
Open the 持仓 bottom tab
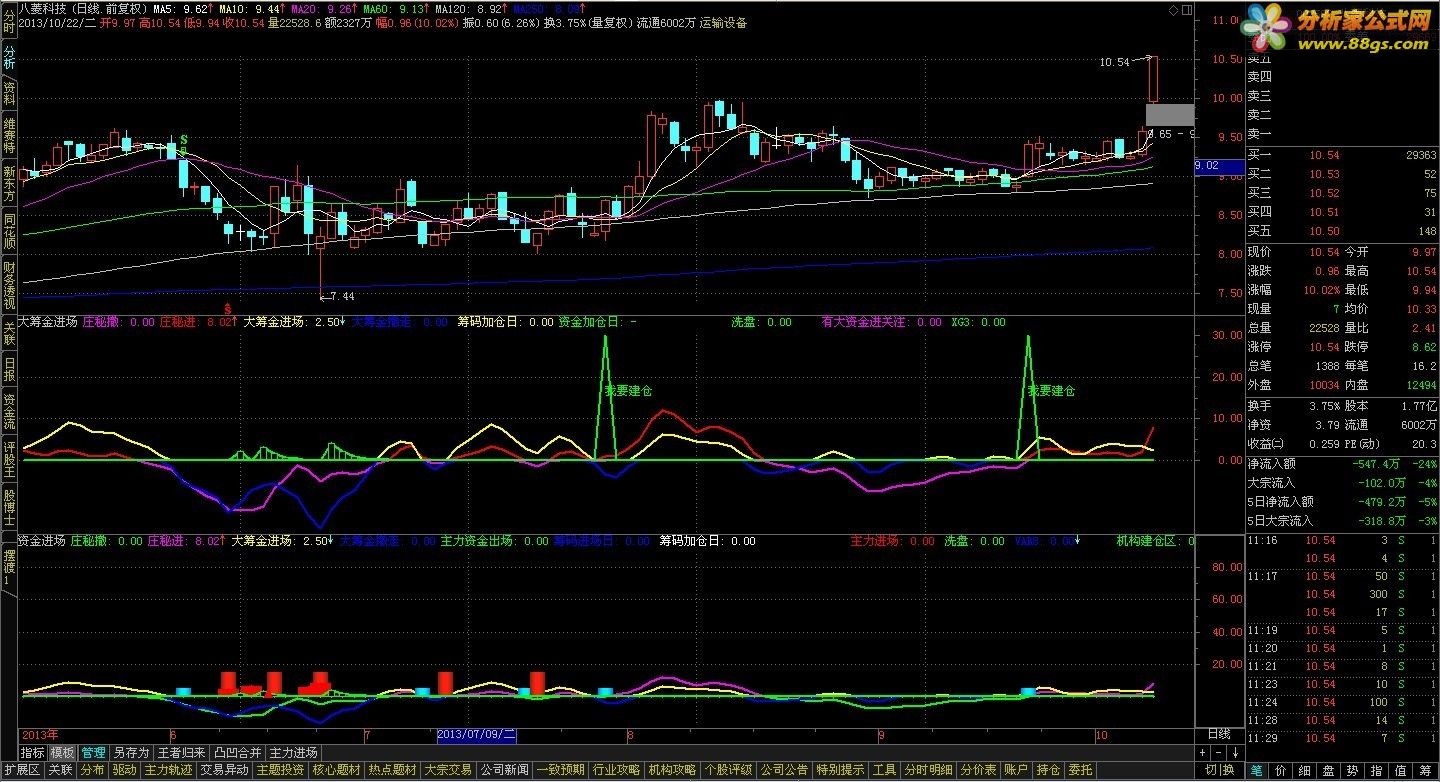tap(1048, 770)
